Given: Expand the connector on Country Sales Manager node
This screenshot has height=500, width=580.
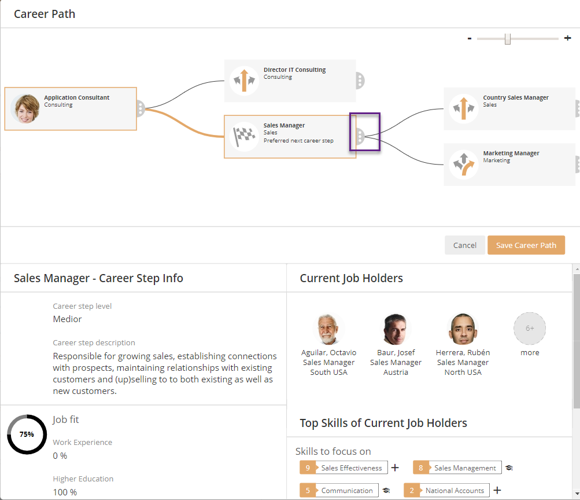Looking at the screenshot, I should (577, 108).
